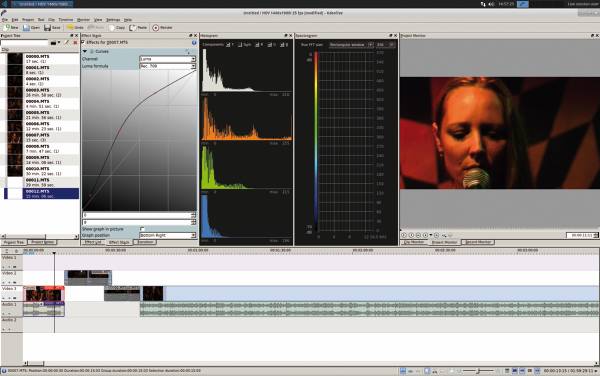600x376 pixels.
Task: Toggle the histogram R component checkbox
Action: click(258, 45)
